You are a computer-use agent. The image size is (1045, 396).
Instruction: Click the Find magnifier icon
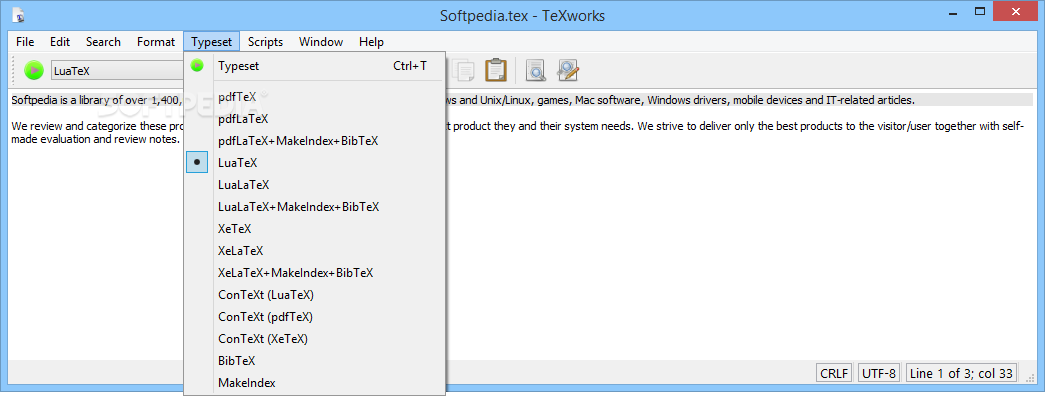(536, 70)
